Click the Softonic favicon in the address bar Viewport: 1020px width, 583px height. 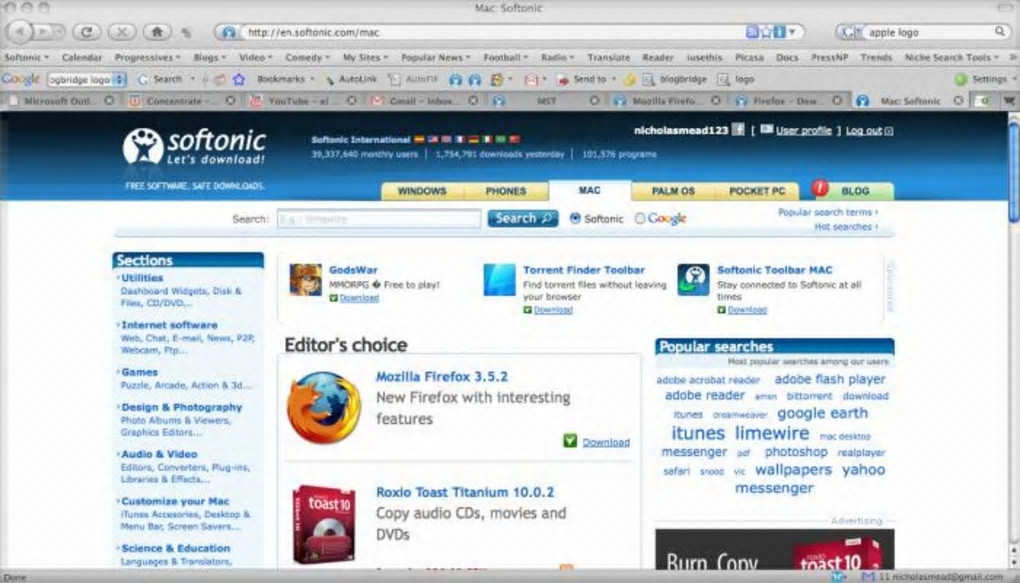tap(229, 32)
